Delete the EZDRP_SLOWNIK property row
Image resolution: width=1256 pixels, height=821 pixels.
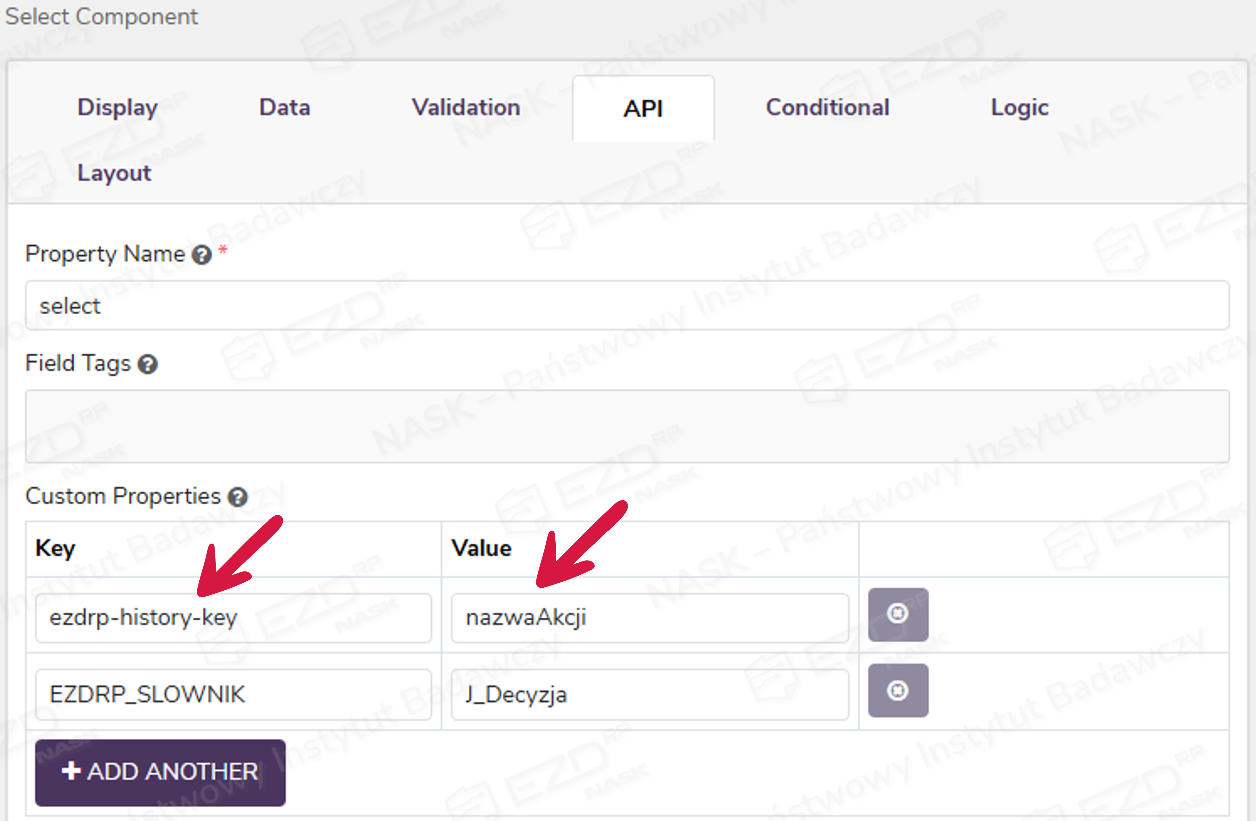(x=897, y=691)
